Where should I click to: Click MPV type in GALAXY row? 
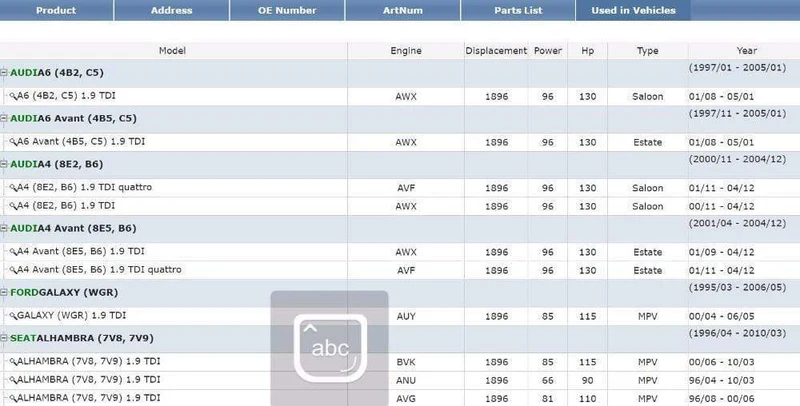[647, 316]
